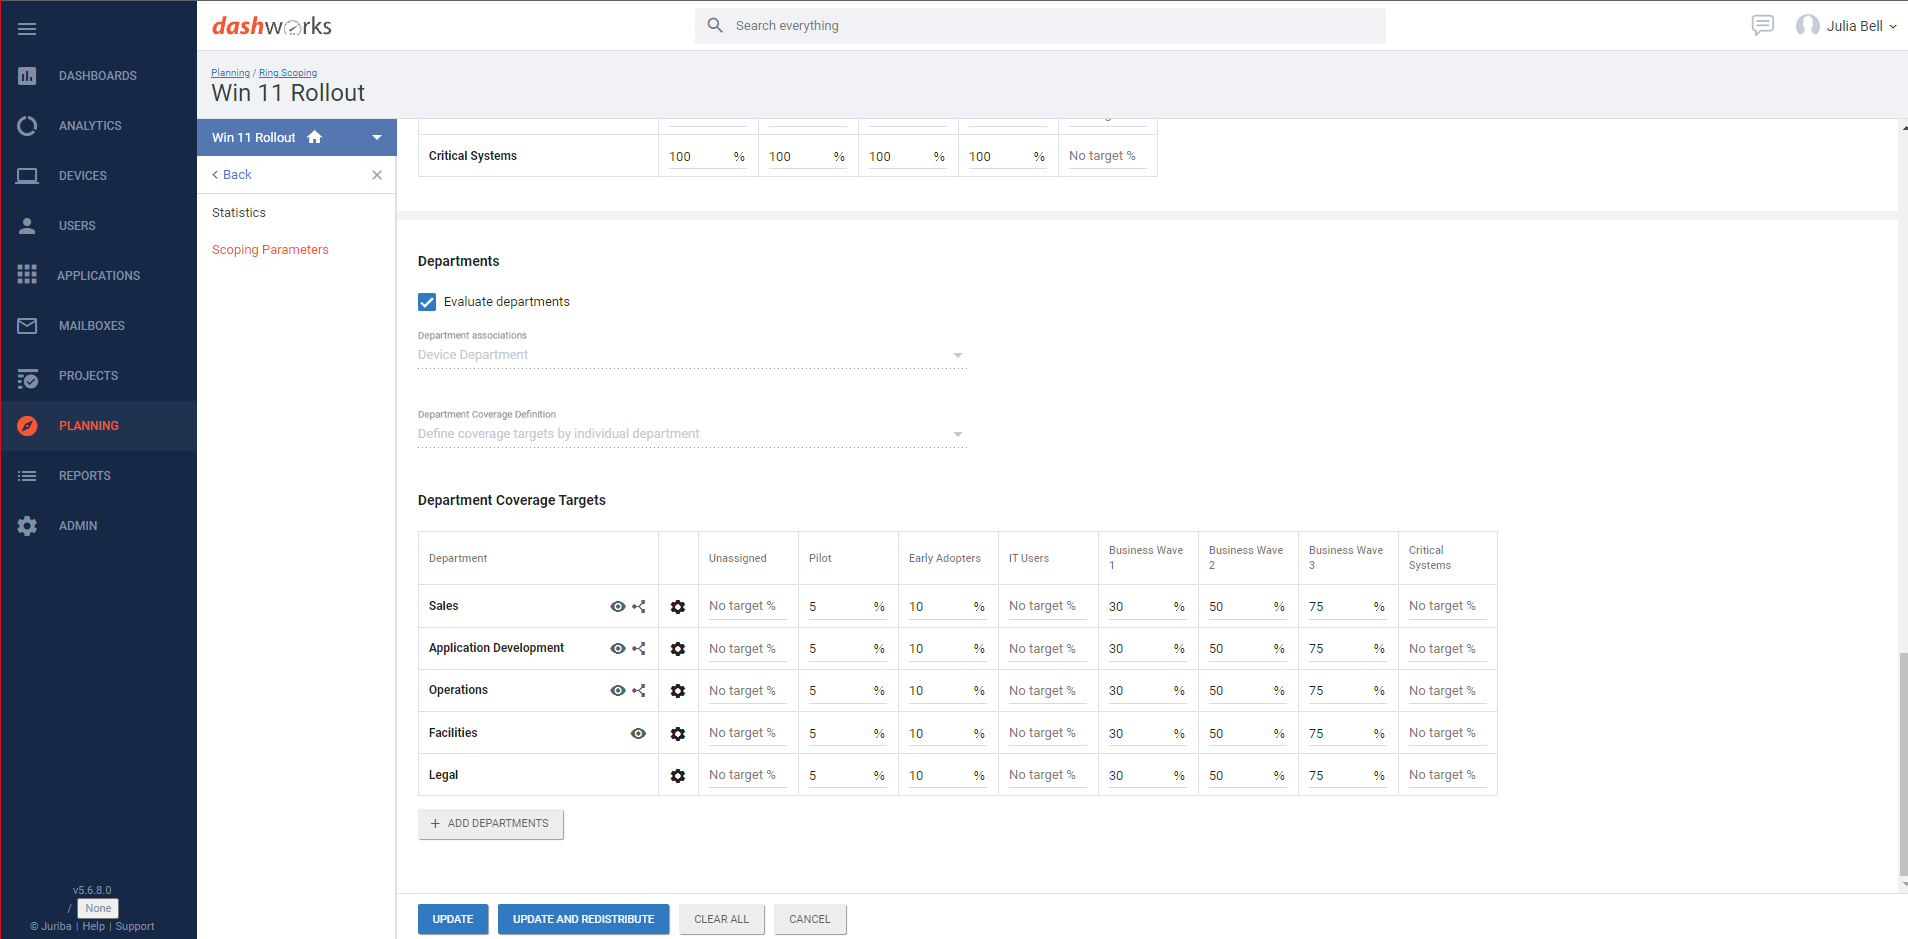
Task: Open Dashboards section label
Action: (x=98, y=76)
